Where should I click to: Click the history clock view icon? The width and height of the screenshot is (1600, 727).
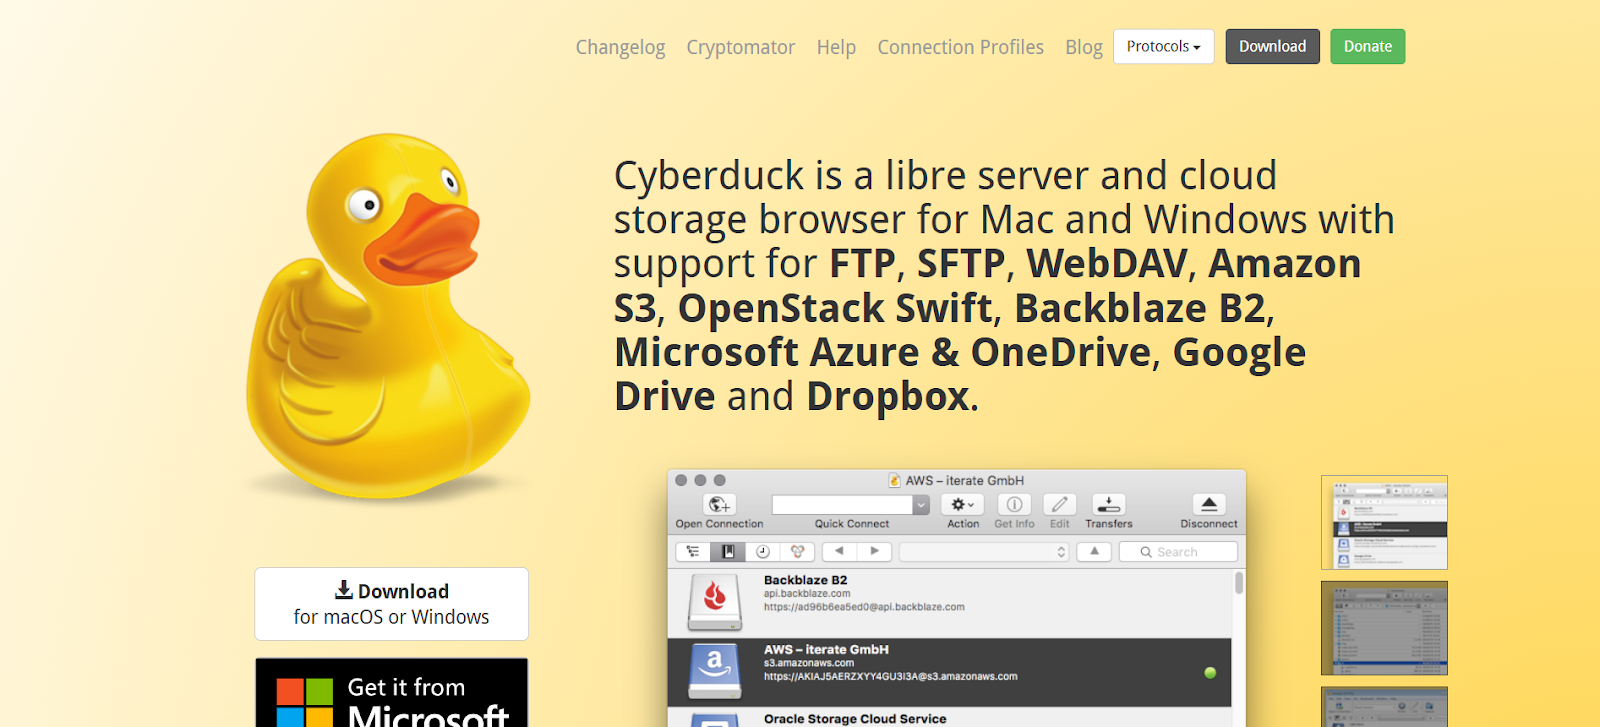click(763, 552)
